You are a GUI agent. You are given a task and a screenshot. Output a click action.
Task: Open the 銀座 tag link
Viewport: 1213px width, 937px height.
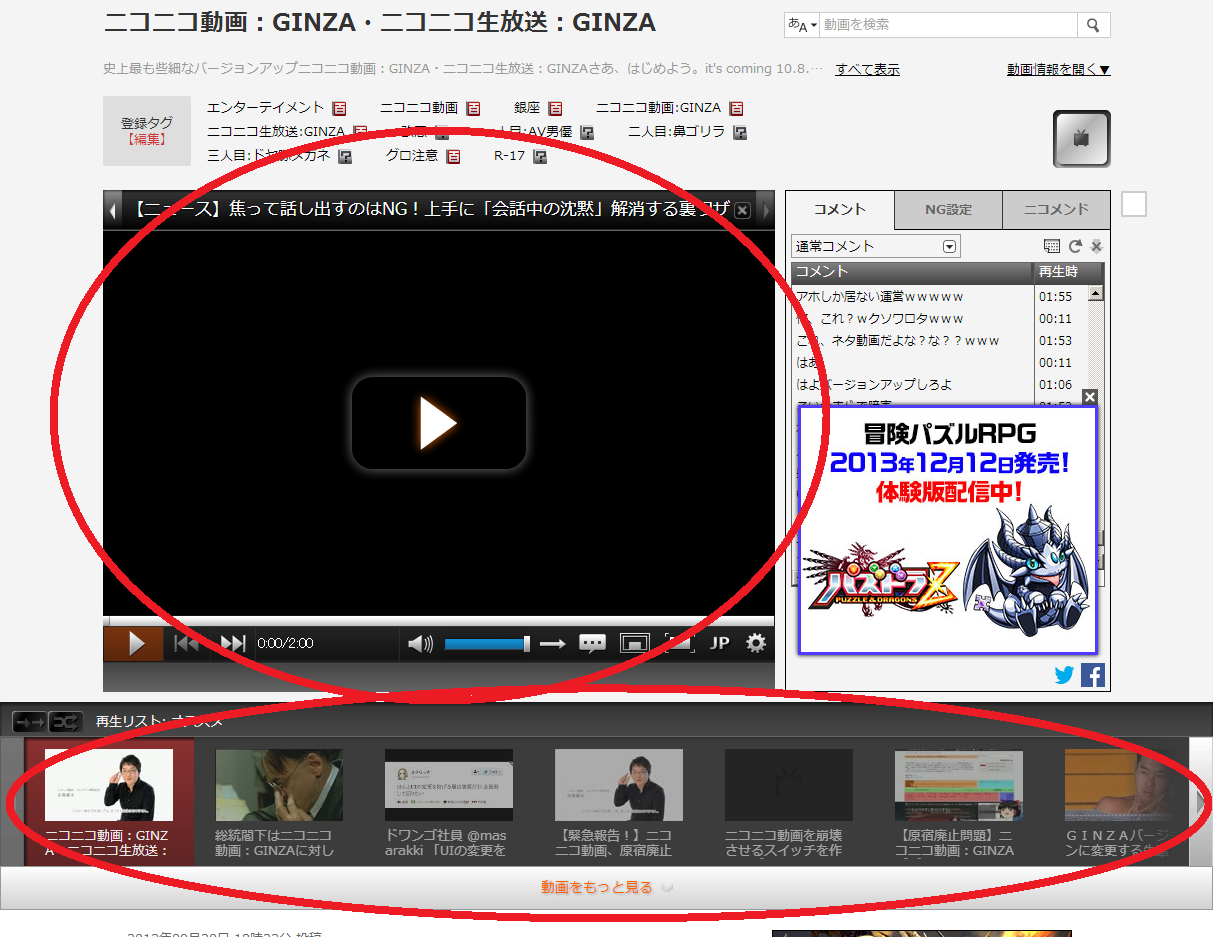[x=527, y=107]
